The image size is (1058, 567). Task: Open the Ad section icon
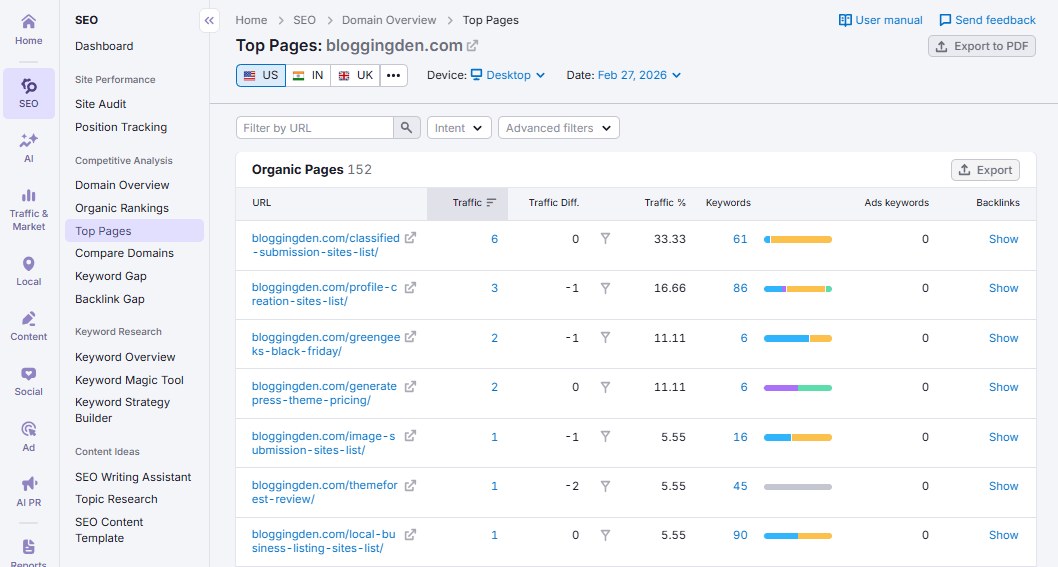pyautogui.click(x=28, y=437)
